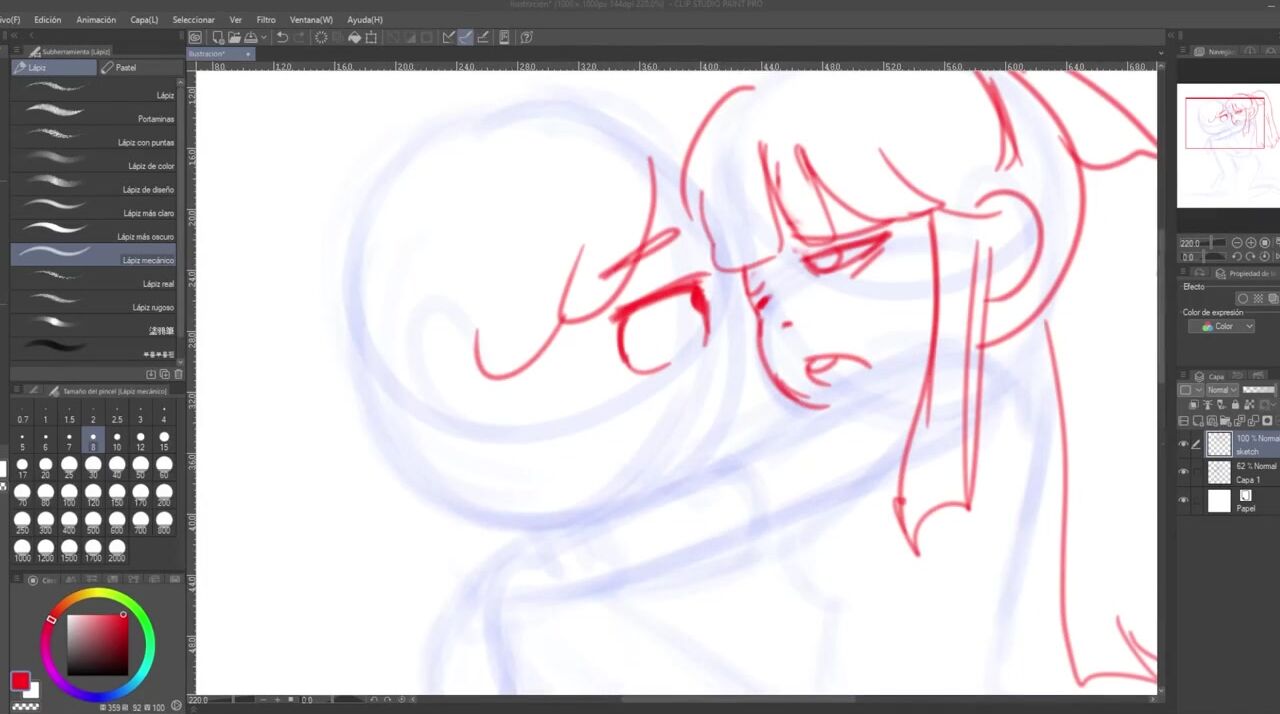
Task: Click the Clear layer sparkle icon
Action: tap(321, 38)
